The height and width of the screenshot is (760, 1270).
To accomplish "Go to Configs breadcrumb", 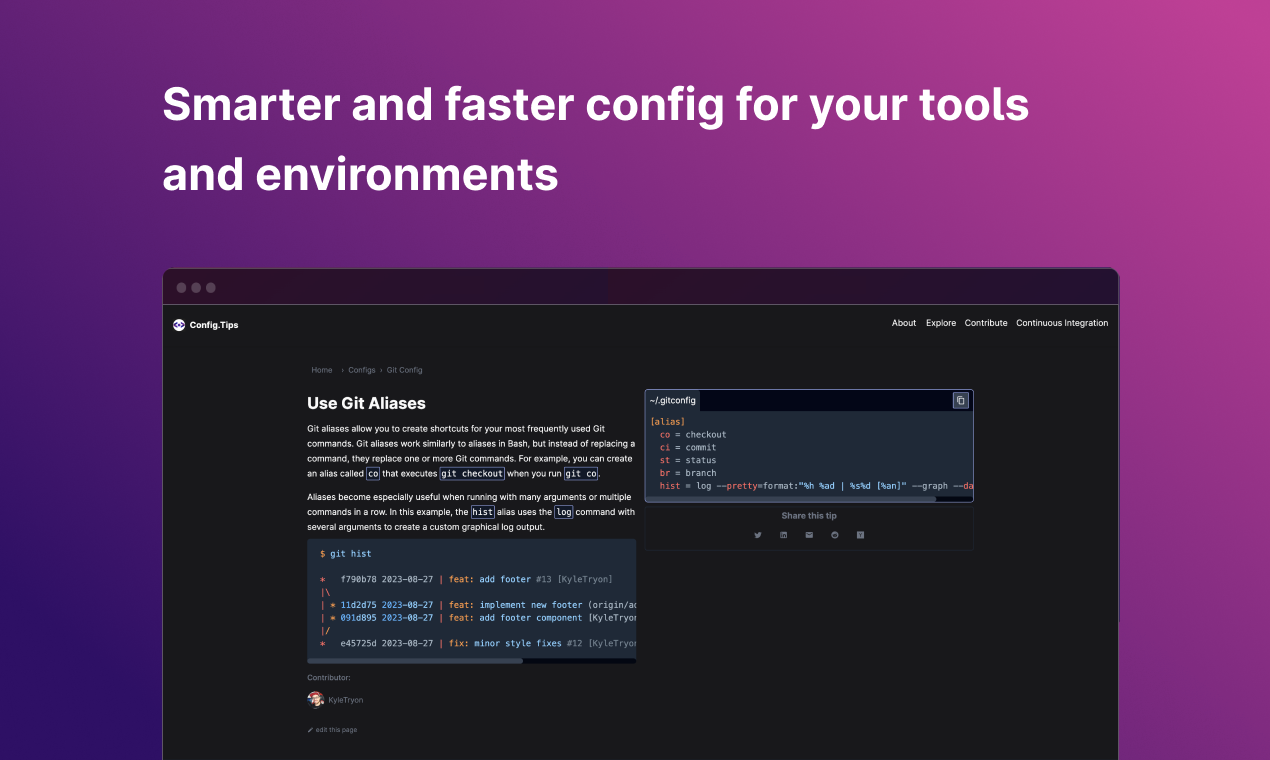I will coord(362,370).
